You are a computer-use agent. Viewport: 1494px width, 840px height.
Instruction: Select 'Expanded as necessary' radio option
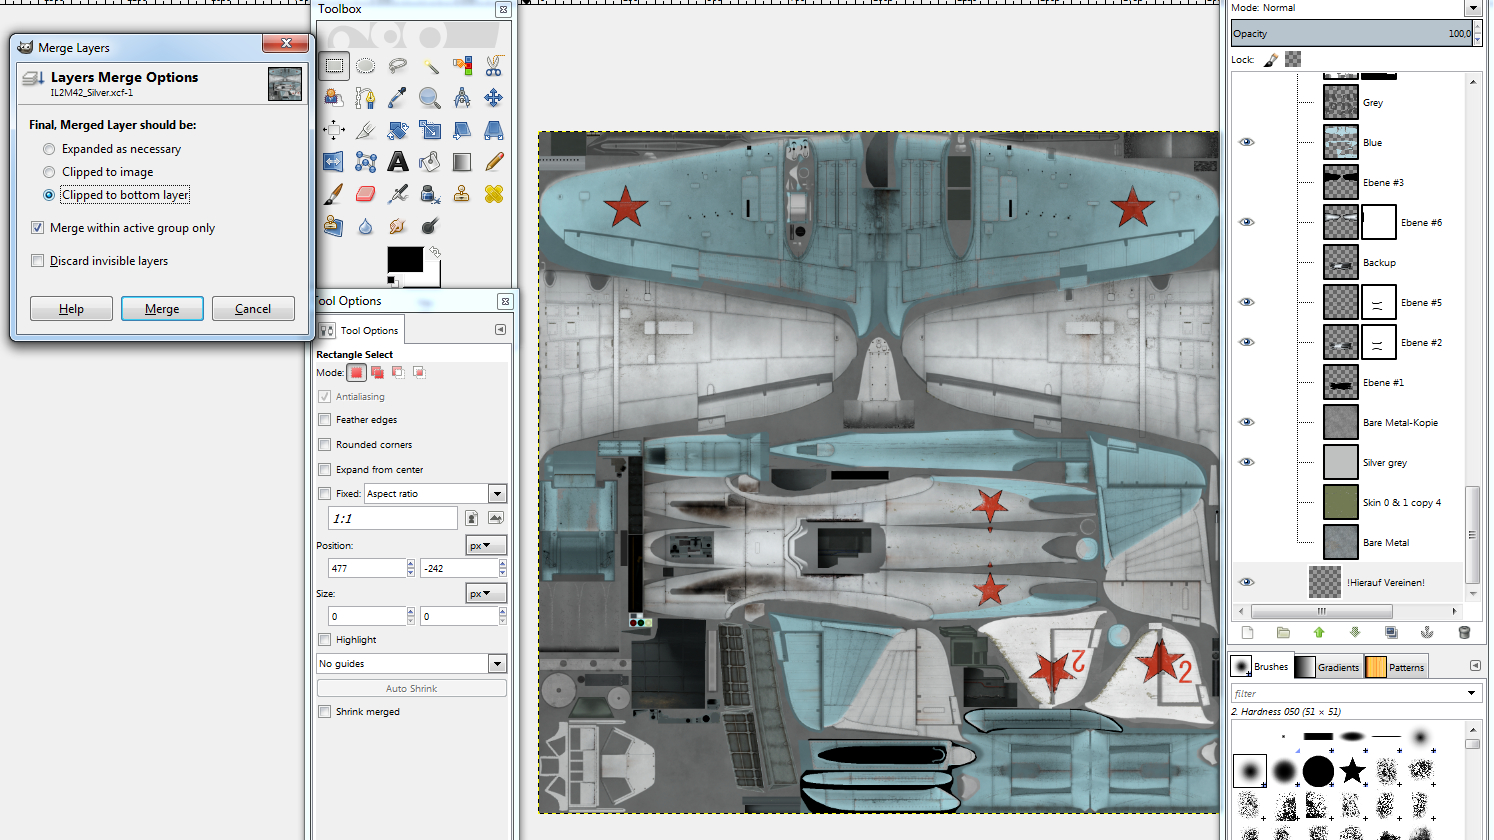pyautogui.click(x=49, y=149)
